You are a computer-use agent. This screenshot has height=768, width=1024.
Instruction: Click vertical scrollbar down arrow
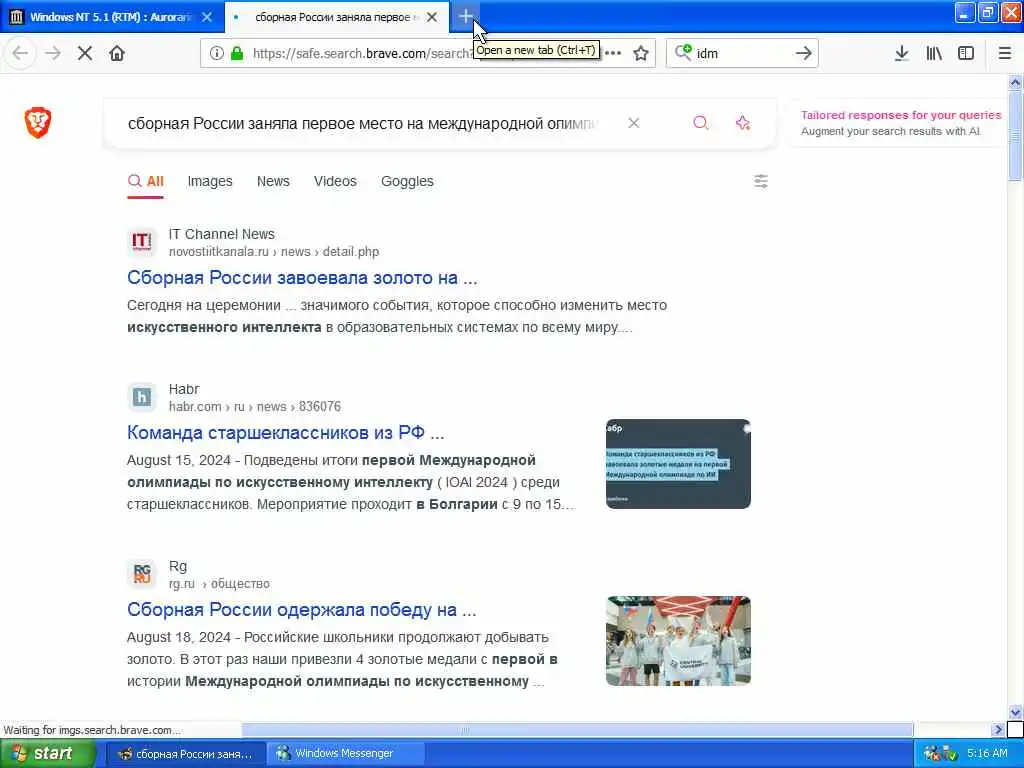(1015, 712)
